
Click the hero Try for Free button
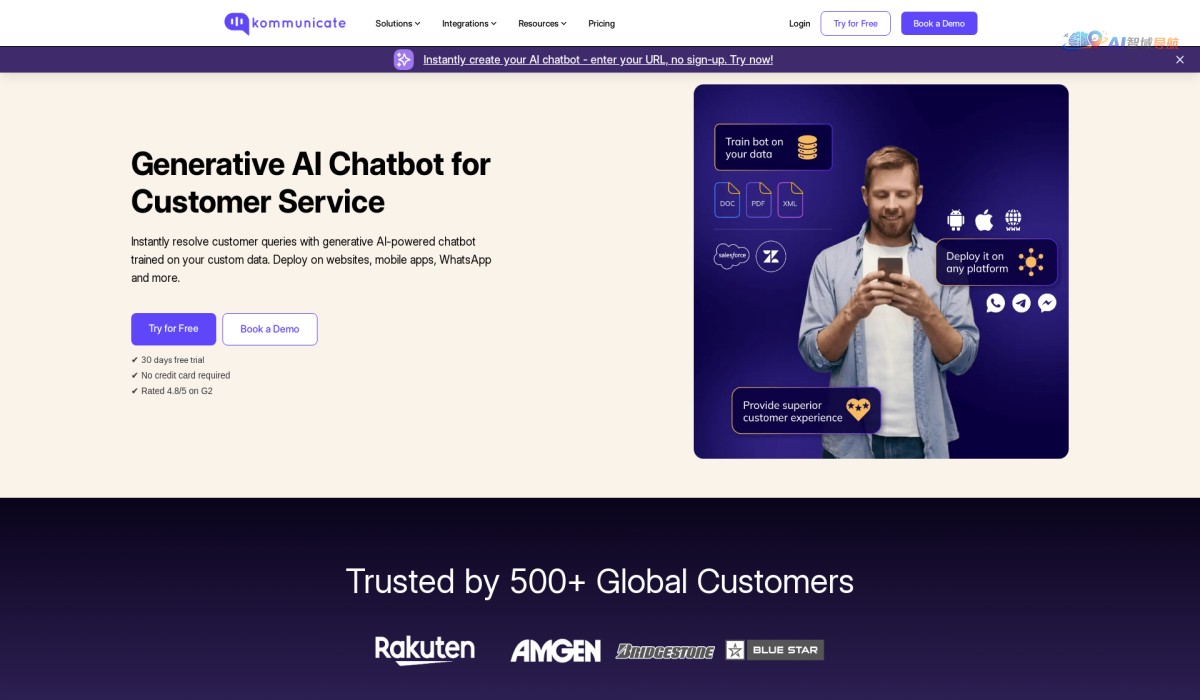tap(173, 329)
